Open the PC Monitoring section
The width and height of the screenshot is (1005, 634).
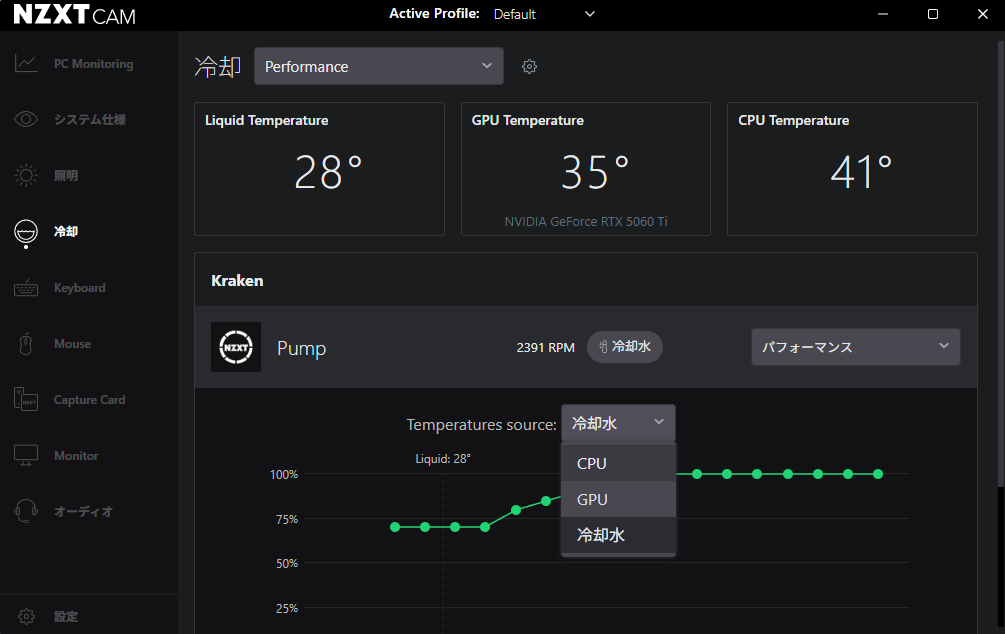point(94,63)
